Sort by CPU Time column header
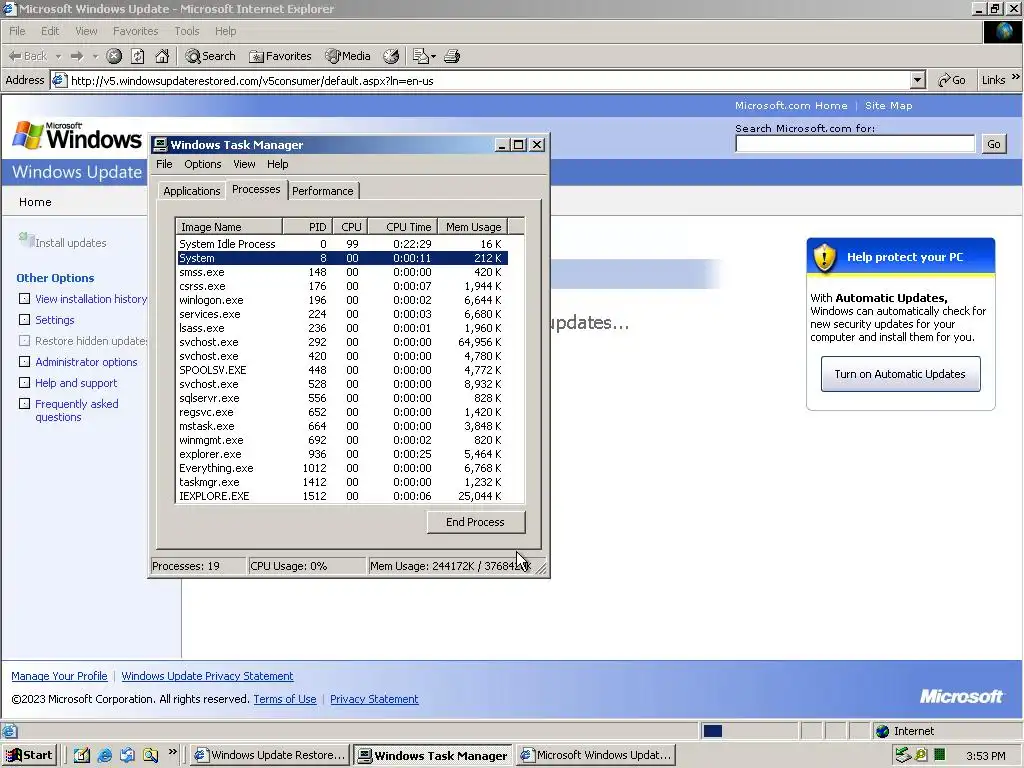1024x768 pixels. pos(403,227)
